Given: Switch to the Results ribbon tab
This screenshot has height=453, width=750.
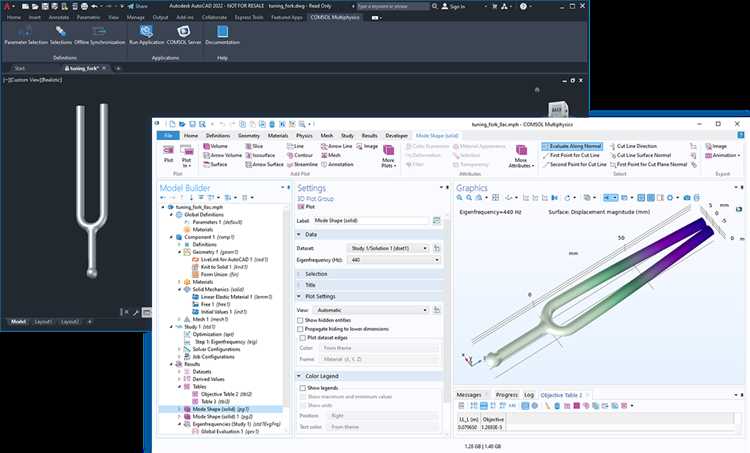Looking at the screenshot, I should (369, 135).
